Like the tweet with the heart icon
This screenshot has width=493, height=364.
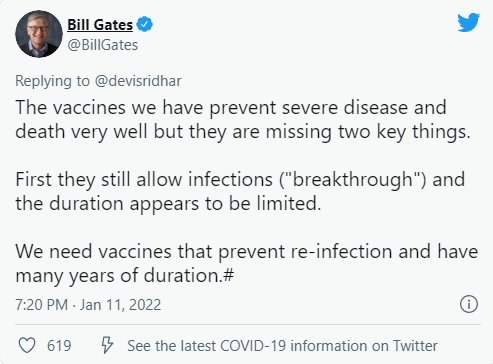tap(27, 345)
